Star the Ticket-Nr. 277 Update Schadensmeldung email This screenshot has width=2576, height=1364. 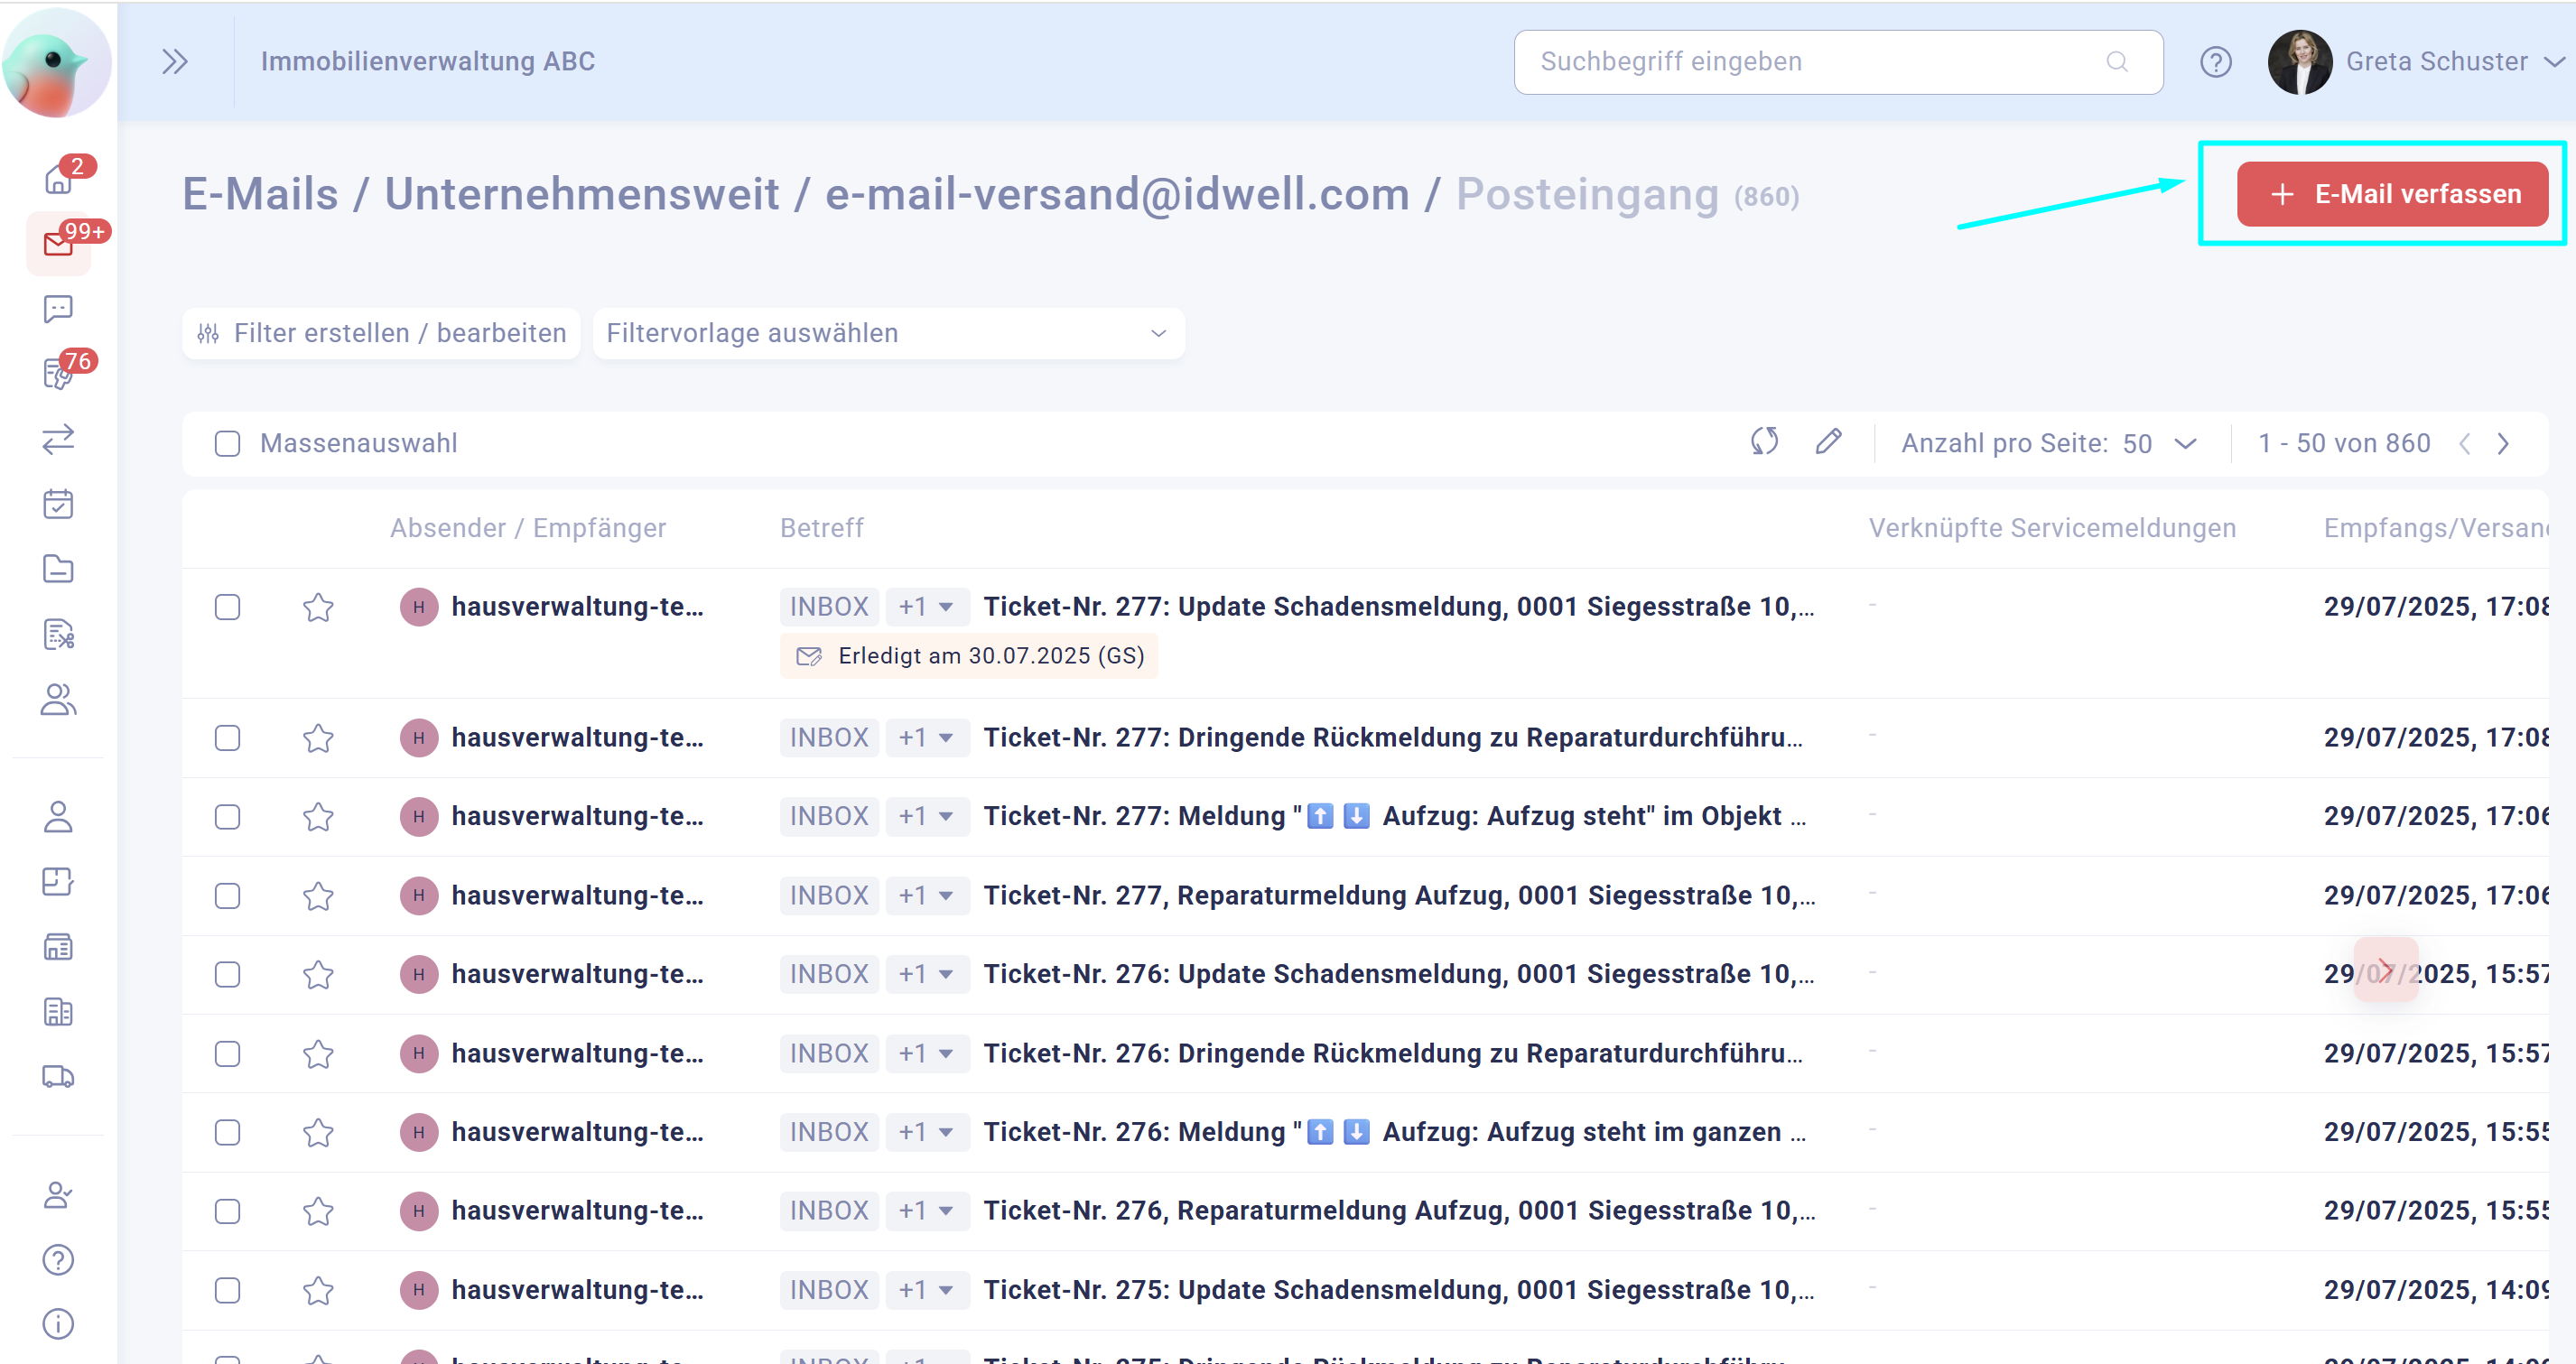click(318, 607)
